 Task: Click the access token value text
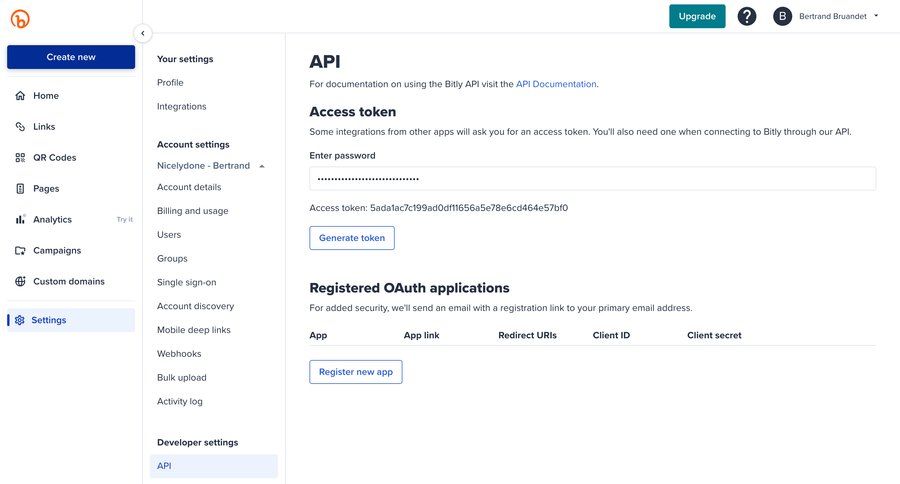tap(469, 208)
